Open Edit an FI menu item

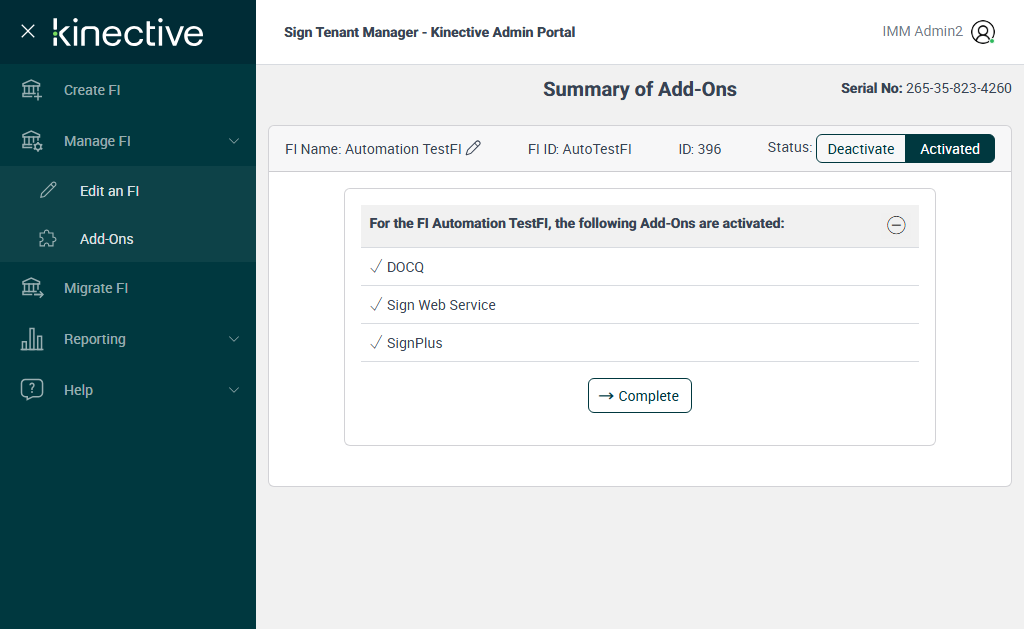109,191
